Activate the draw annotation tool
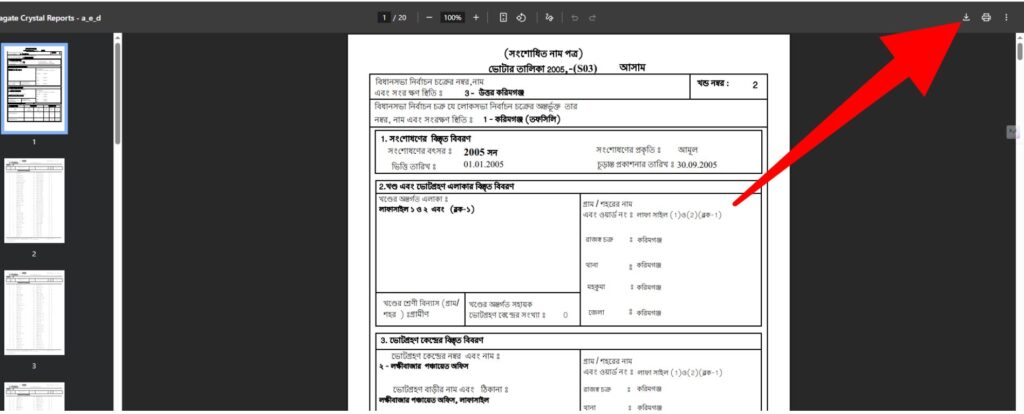The image size is (1024, 414). (550, 18)
